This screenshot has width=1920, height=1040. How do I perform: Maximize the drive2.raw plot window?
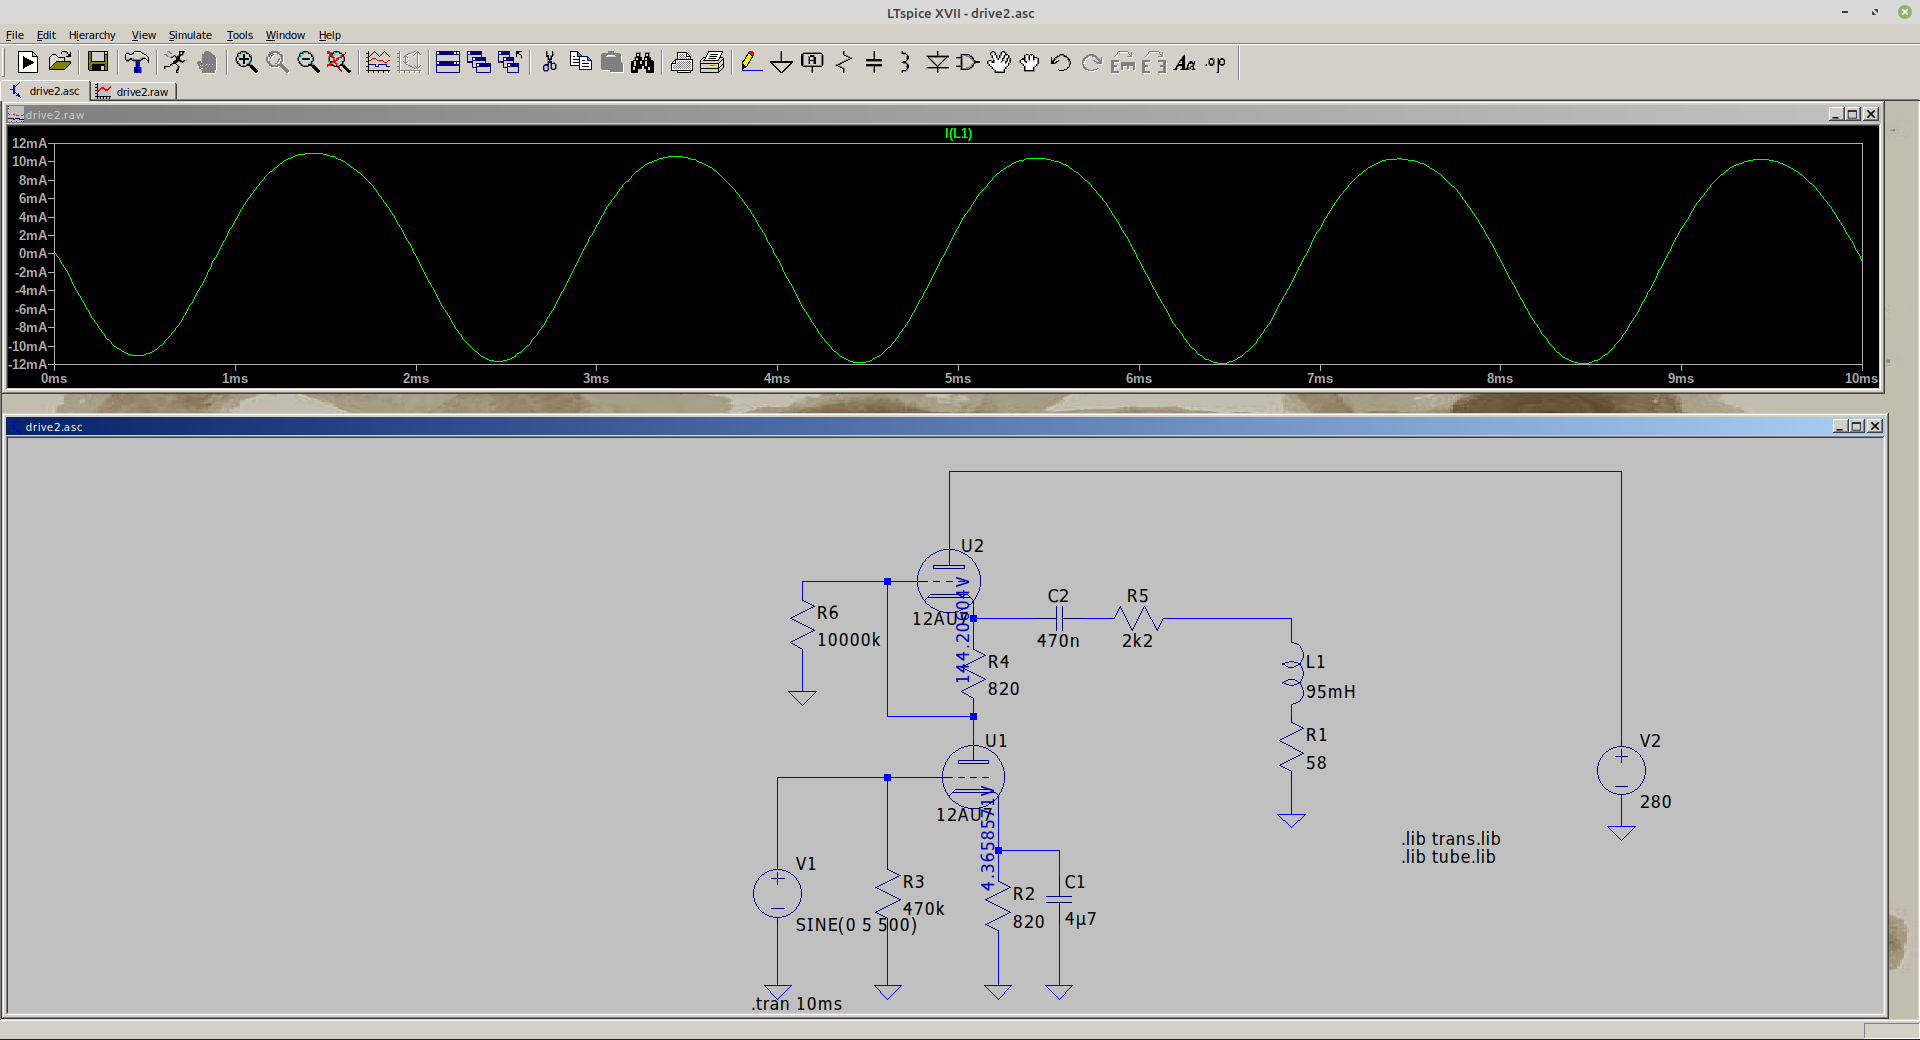pyautogui.click(x=1853, y=114)
